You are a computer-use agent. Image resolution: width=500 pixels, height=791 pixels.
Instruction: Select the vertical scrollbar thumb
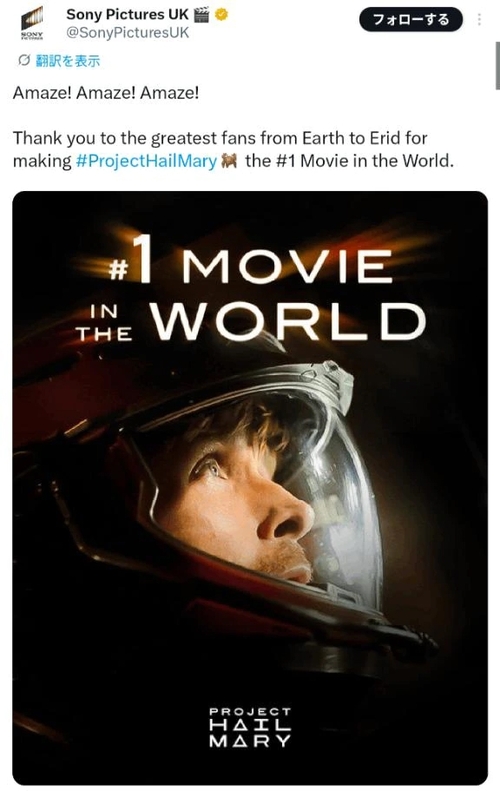click(497, 66)
